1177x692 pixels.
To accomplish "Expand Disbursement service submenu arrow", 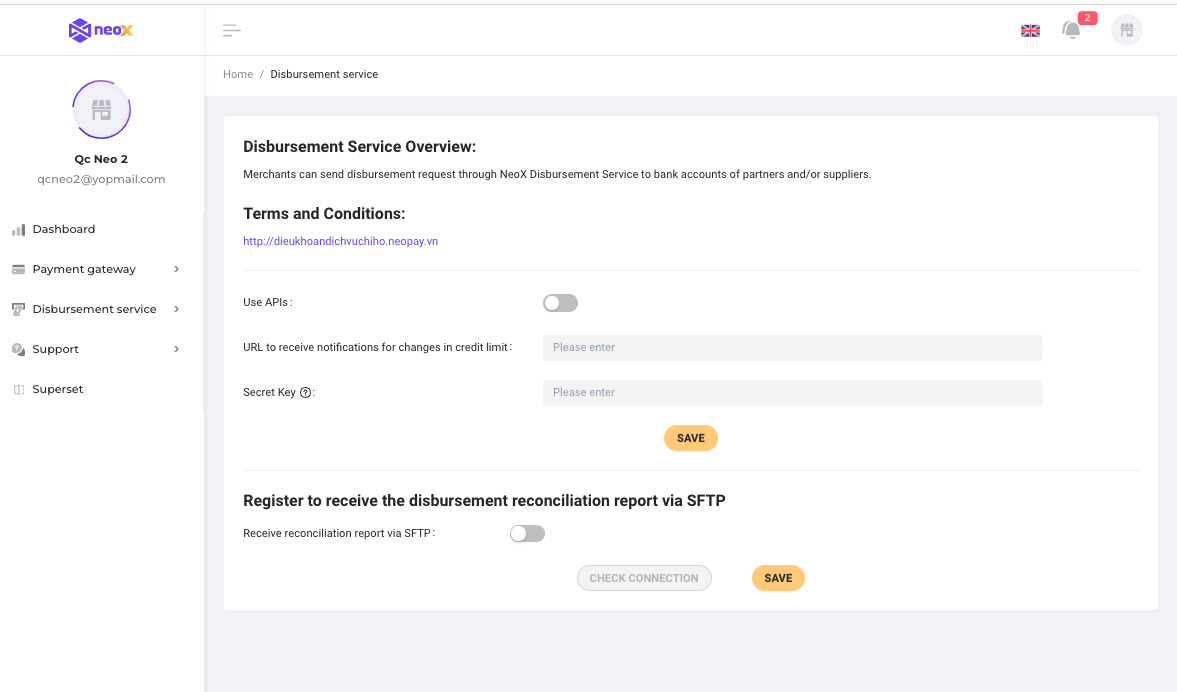I will (176, 309).
